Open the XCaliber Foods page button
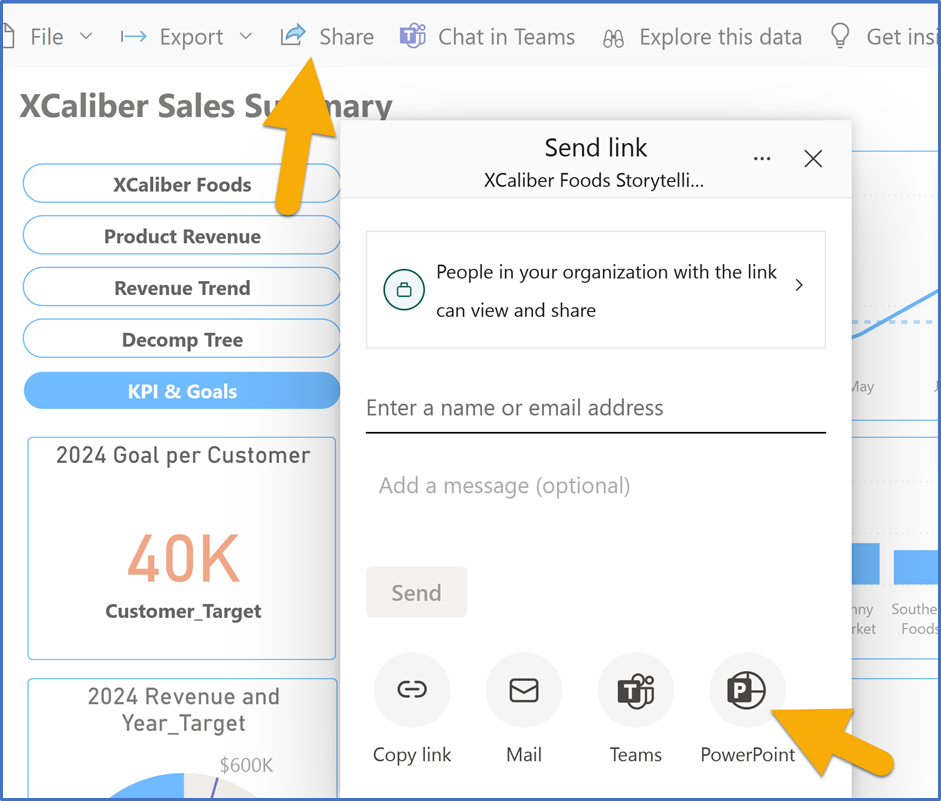The width and height of the screenshot is (941, 801). point(182,184)
